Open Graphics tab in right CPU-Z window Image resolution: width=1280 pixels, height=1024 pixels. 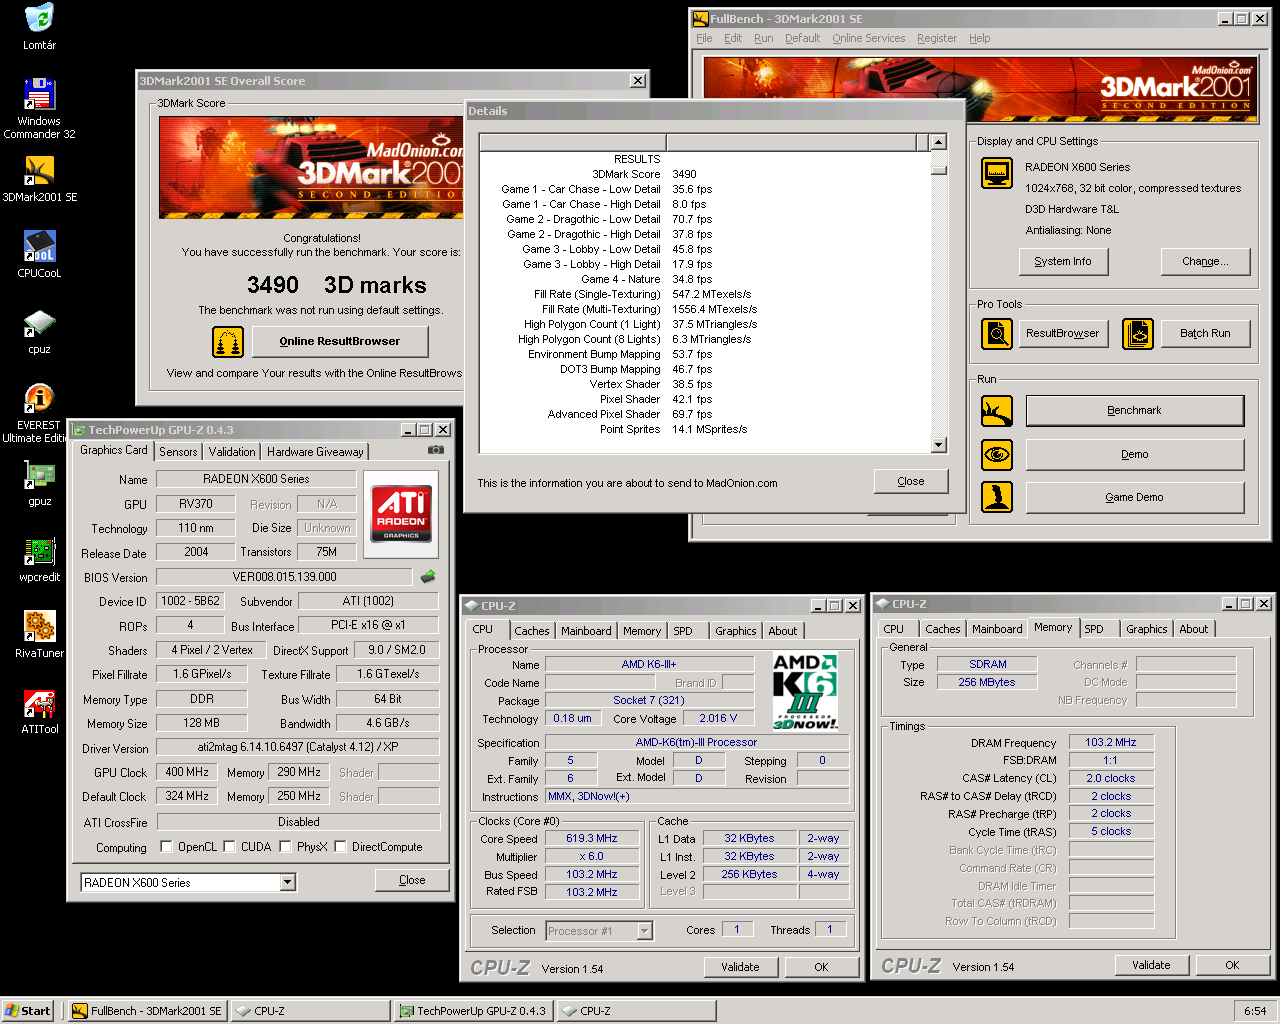coord(1146,629)
